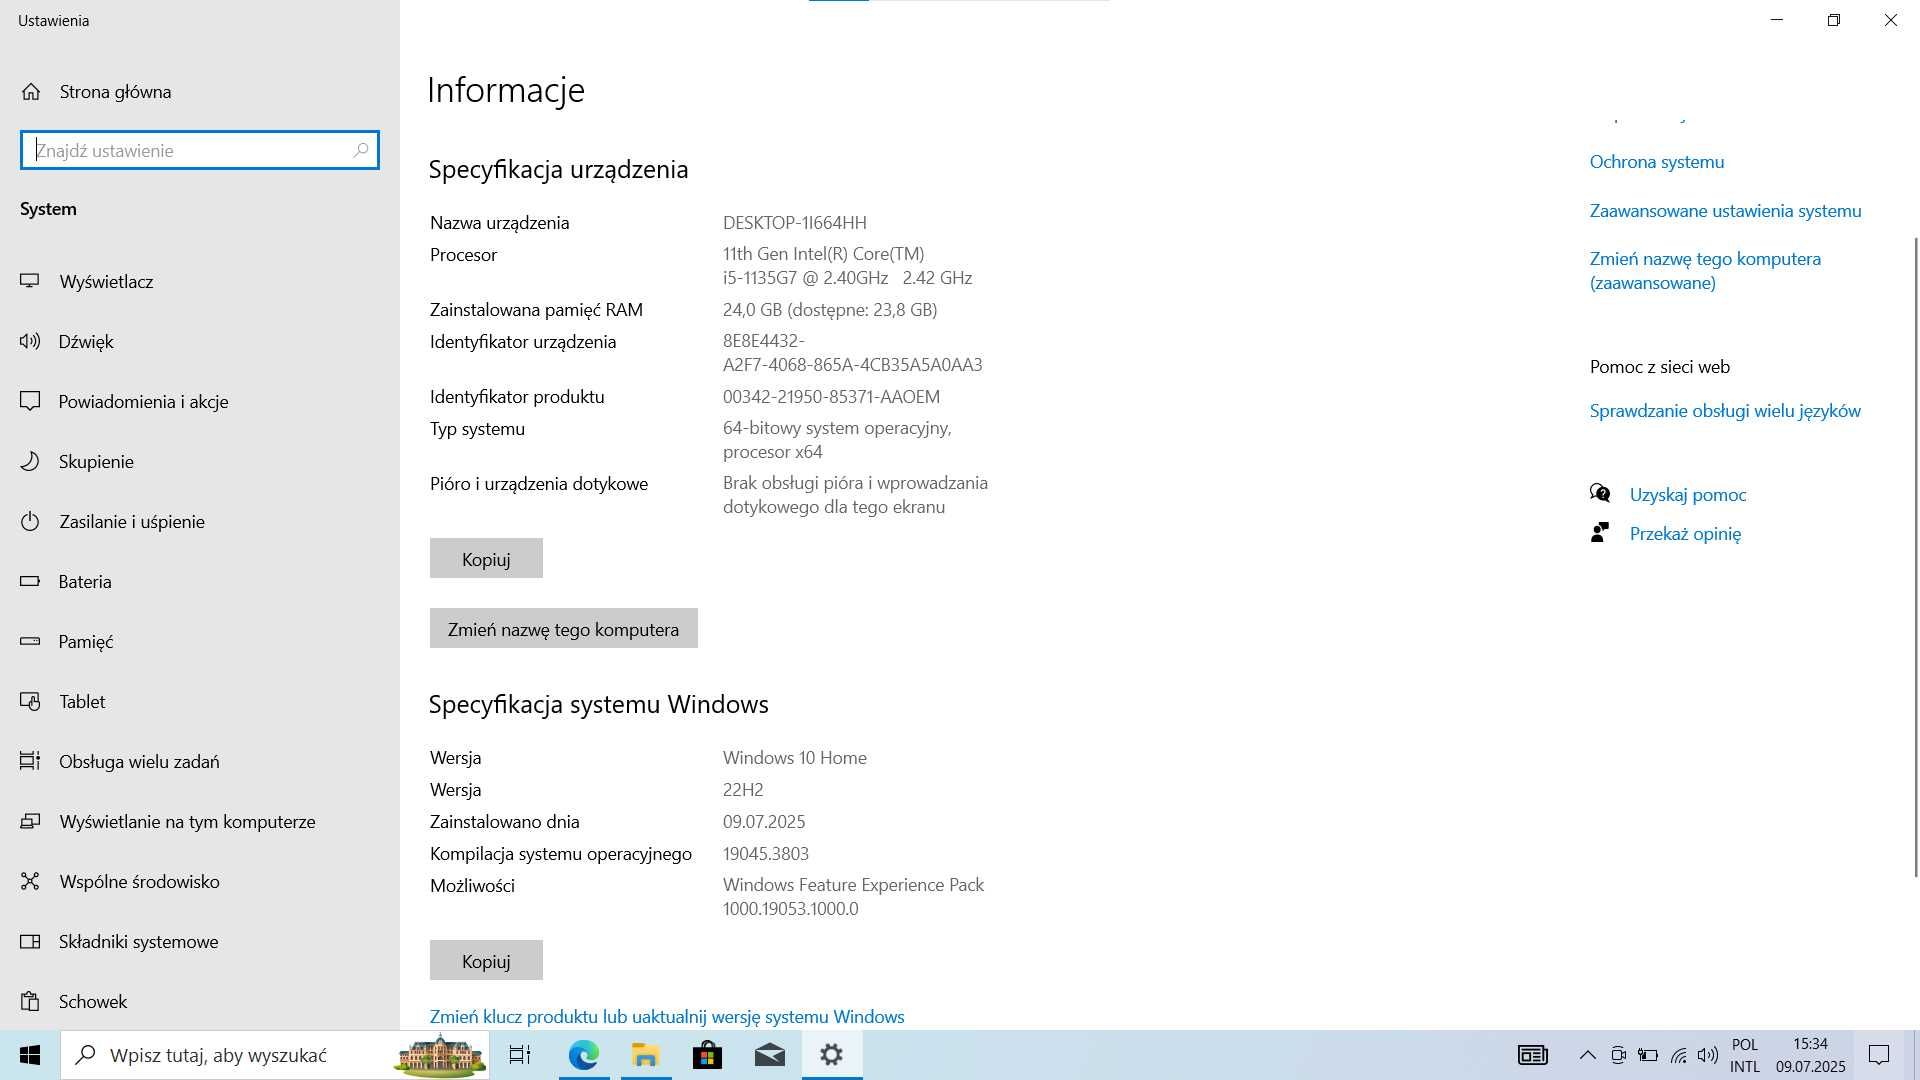Open Microsoft Store from taskbar
Screen dimensions: 1920x1080
tap(707, 1055)
